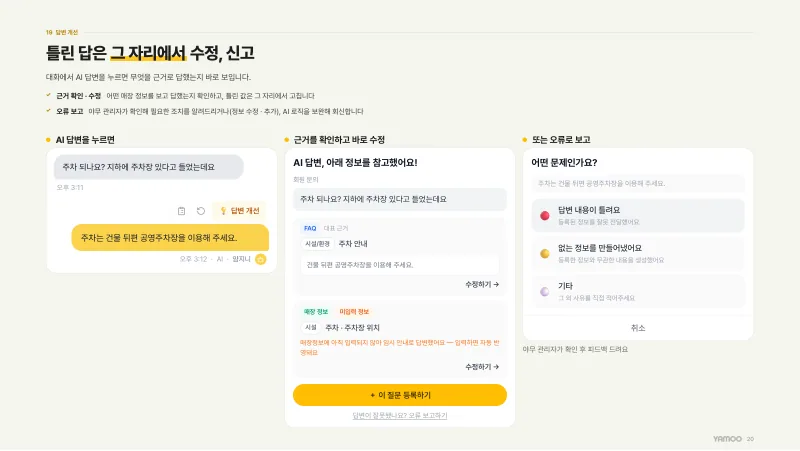The width and height of the screenshot is (800, 451).
Task: Click the 취소 button in the report dialog
Action: 638,328
